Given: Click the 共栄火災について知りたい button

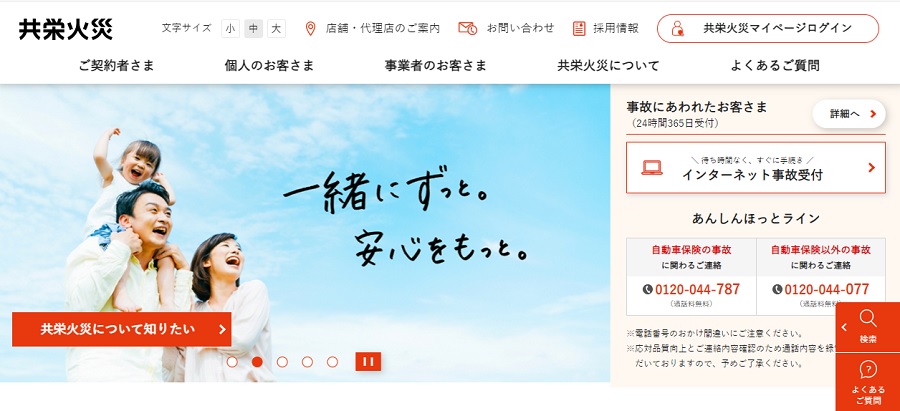Looking at the screenshot, I should pyautogui.click(x=122, y=329).
